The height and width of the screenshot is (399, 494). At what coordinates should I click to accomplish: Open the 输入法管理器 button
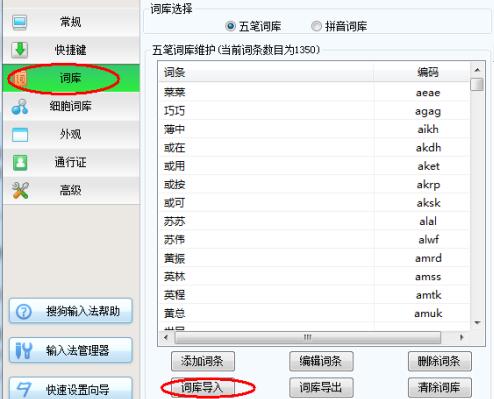tap(71, 351)
